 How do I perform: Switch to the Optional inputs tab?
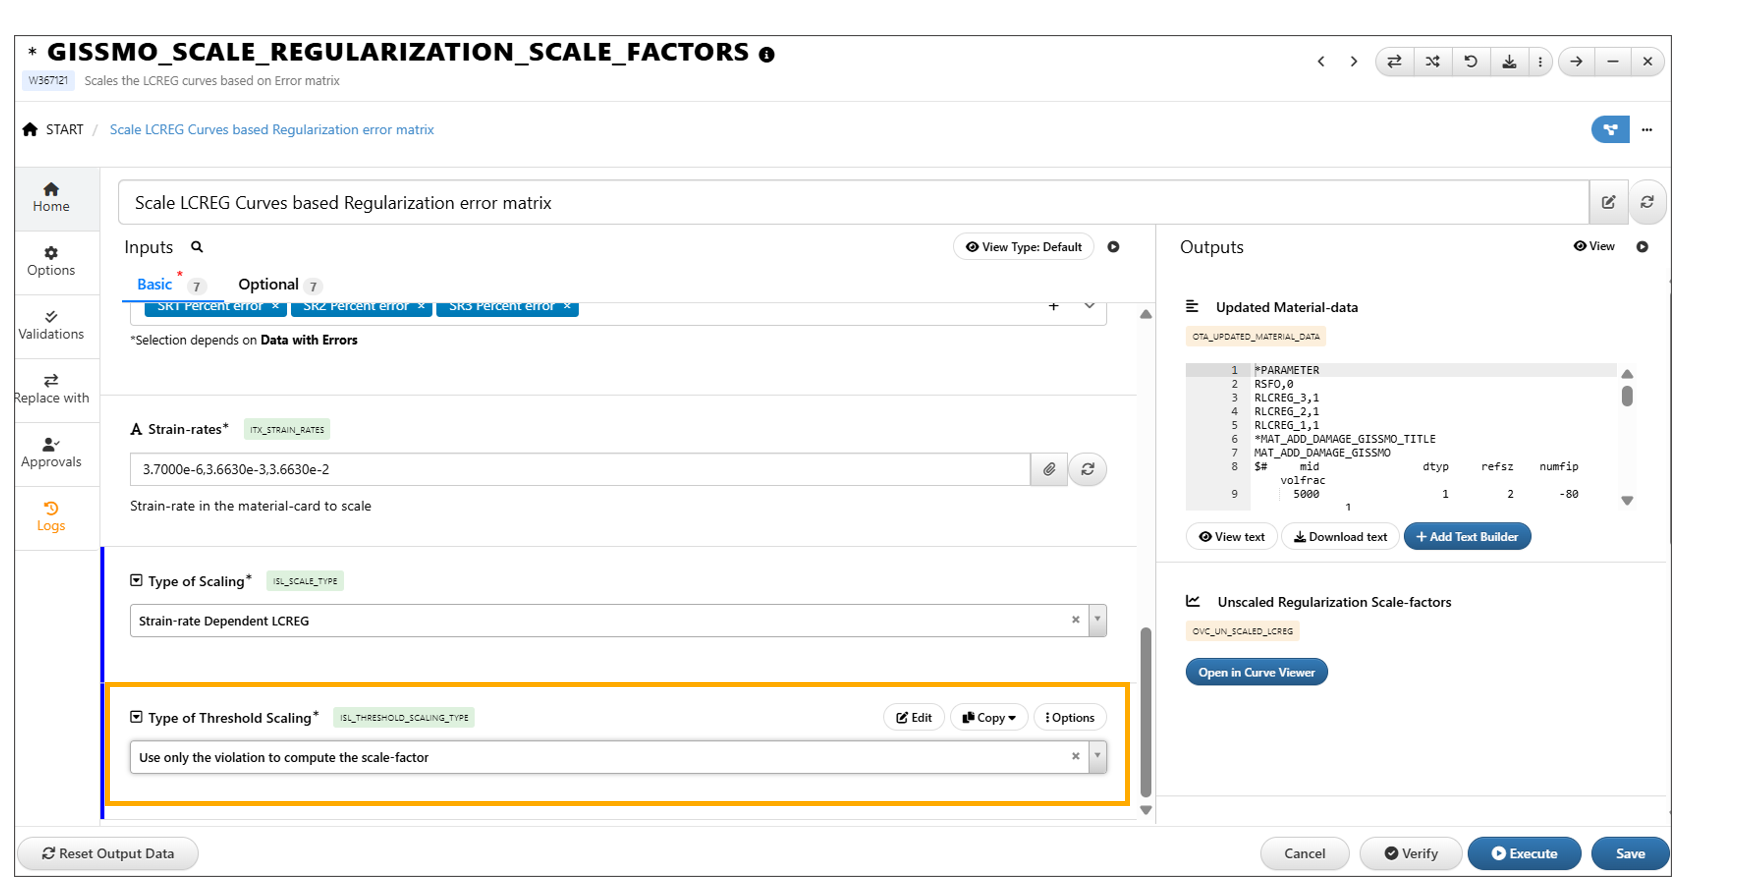click(268, 285)
